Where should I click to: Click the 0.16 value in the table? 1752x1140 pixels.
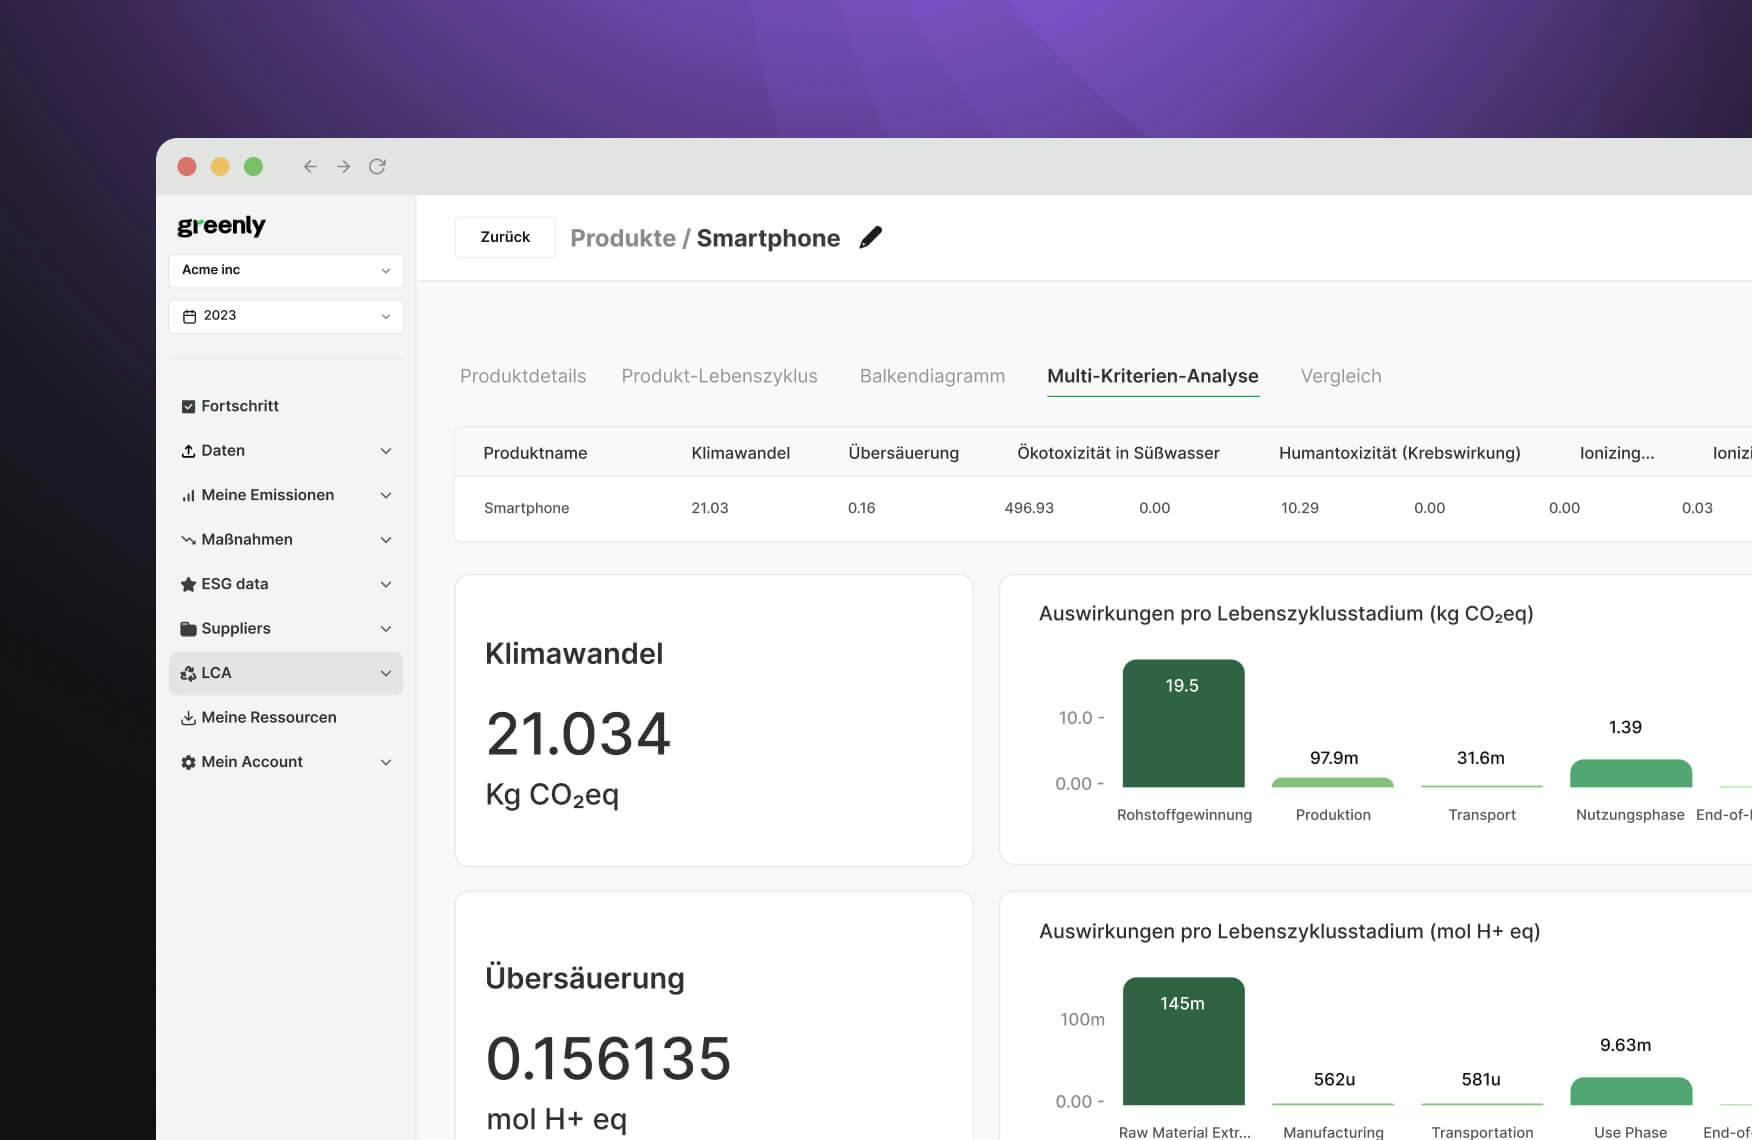(861, 508)
